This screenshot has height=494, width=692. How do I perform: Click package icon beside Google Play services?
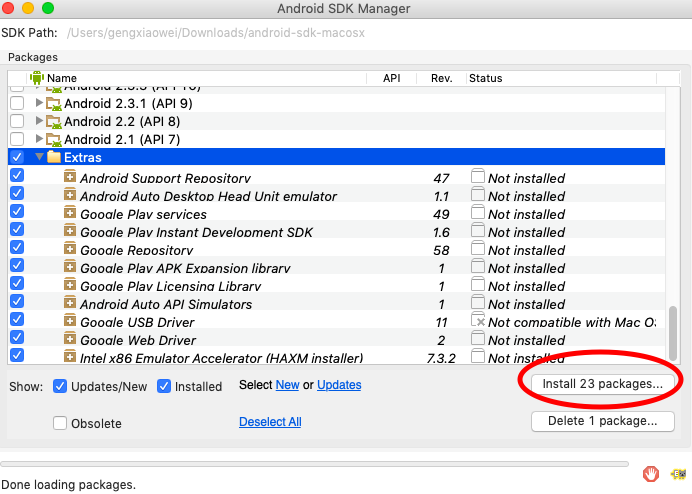(70, 212)
